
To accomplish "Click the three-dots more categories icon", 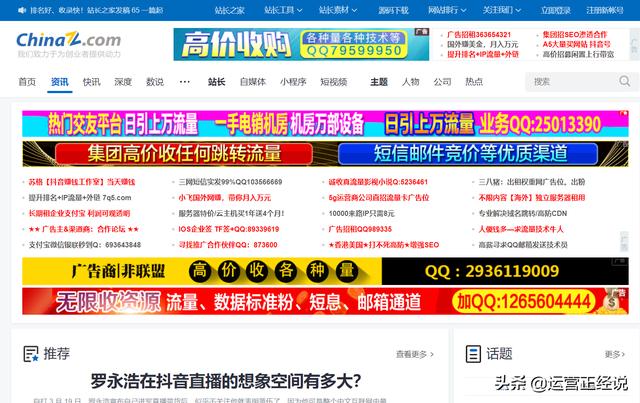I will 184,82.
